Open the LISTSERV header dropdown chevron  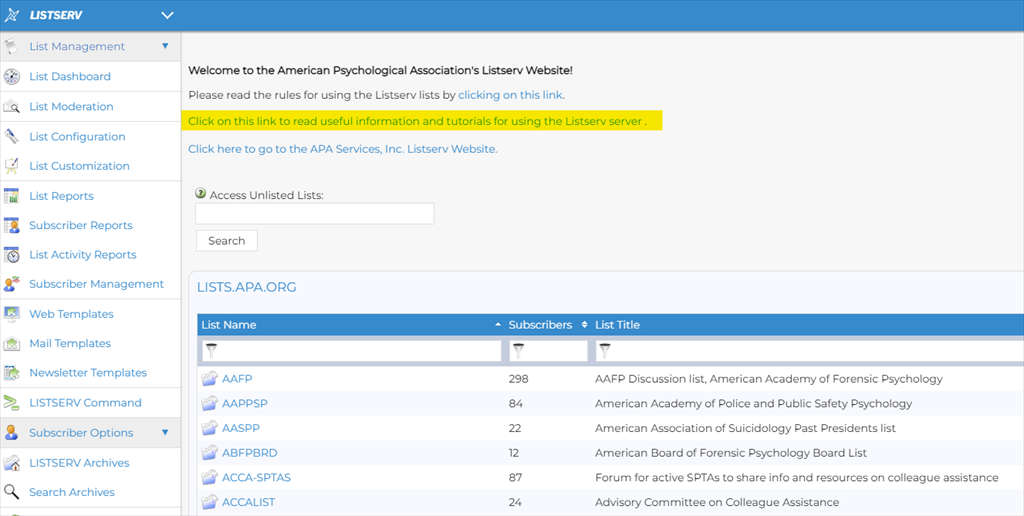(167, 15)
